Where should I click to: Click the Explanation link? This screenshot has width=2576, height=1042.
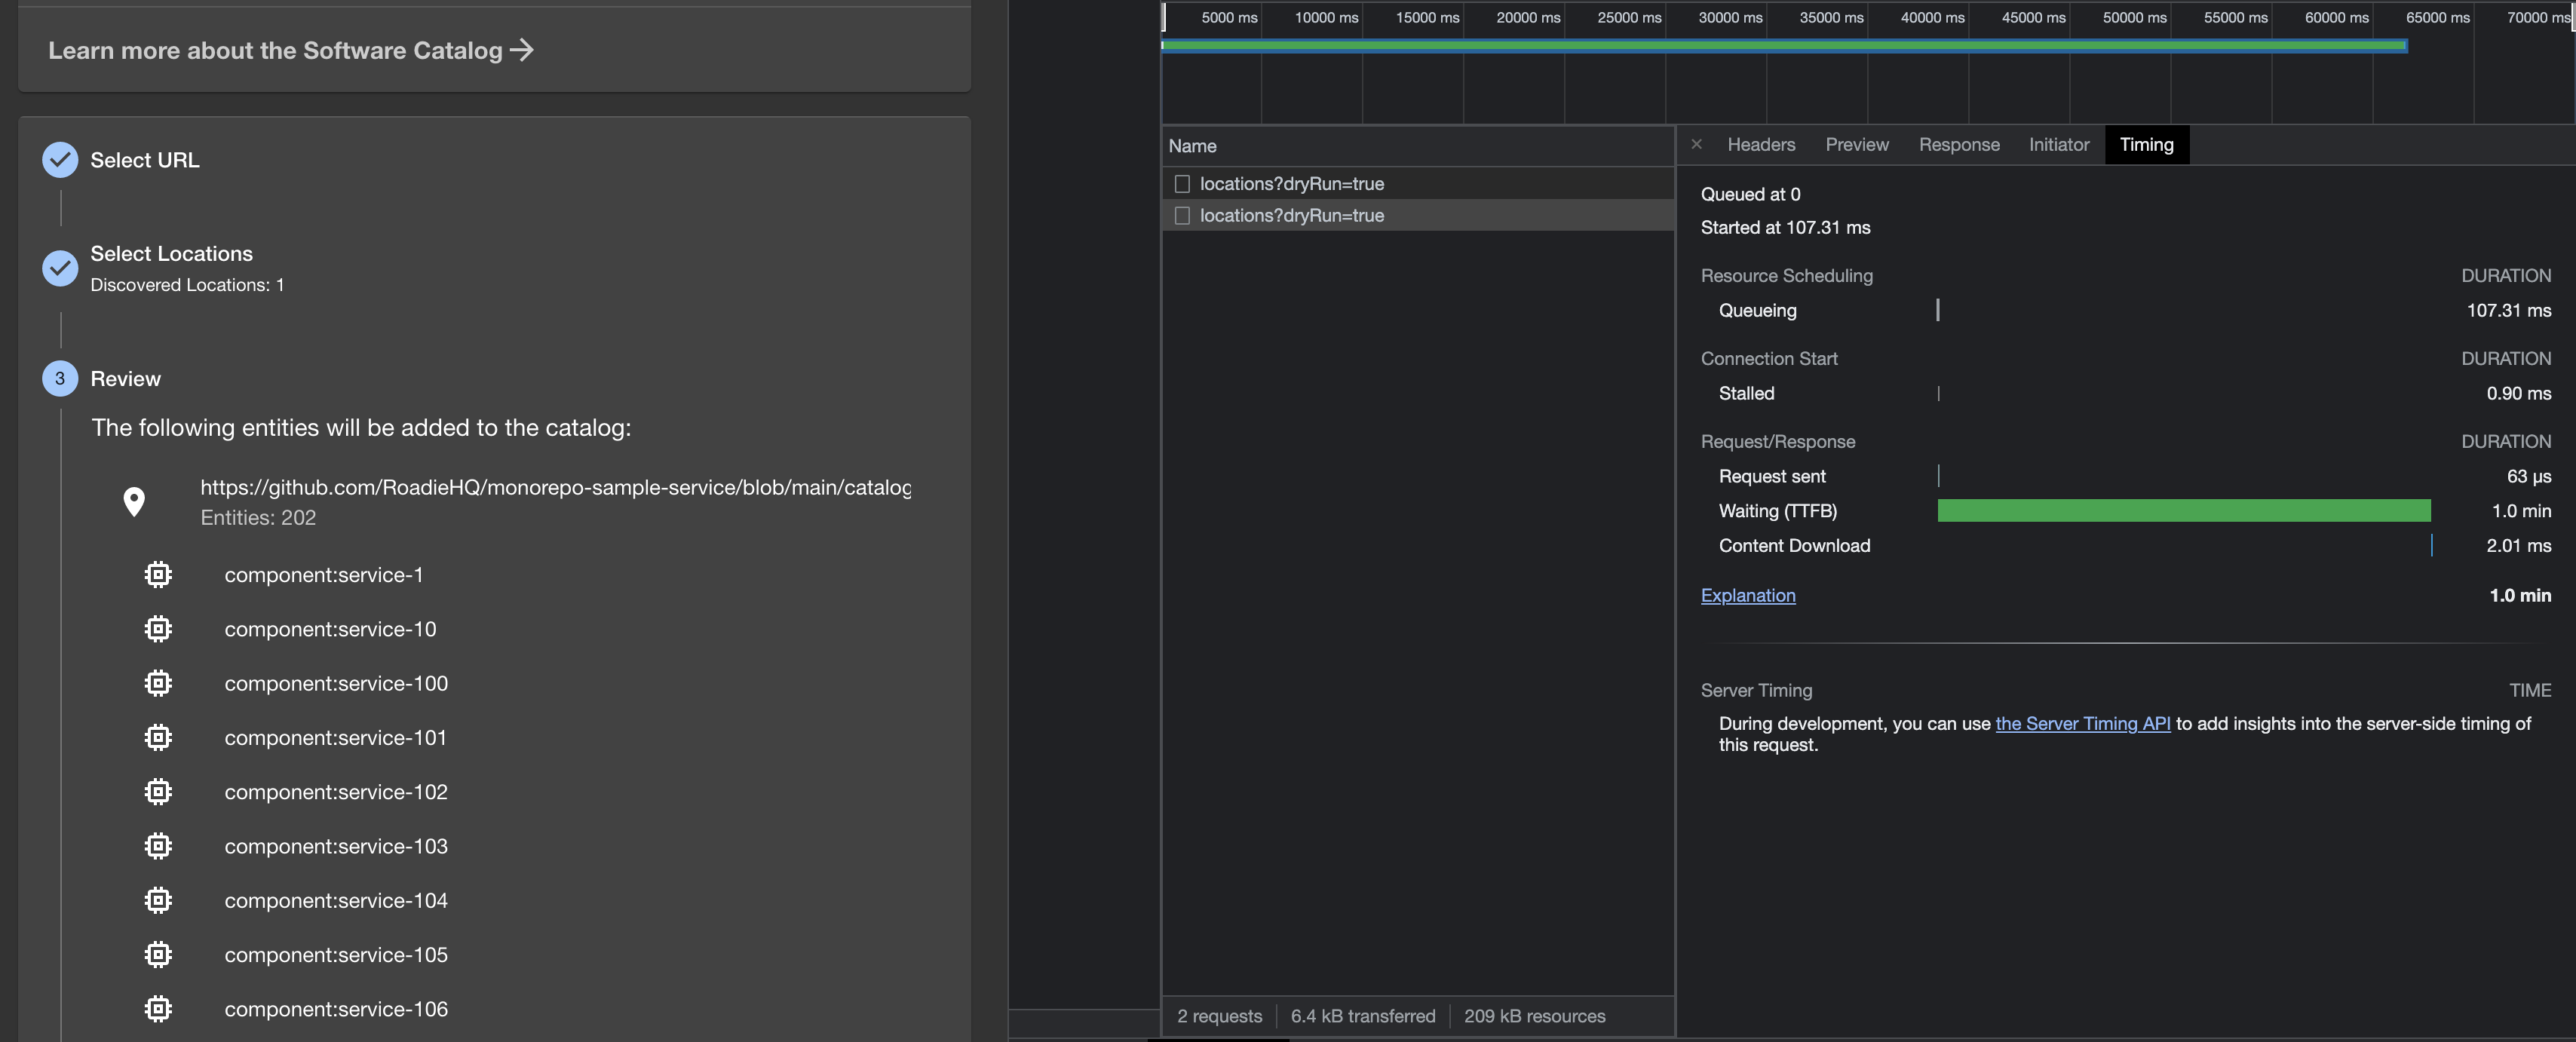pyautogui.click(x=1748, y=596)
